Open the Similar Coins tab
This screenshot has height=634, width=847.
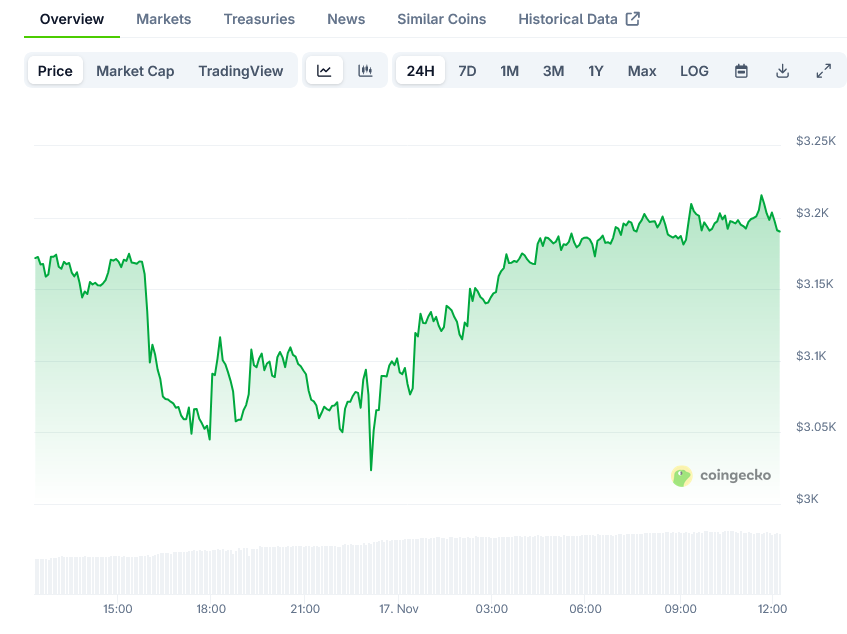[441, 18]
